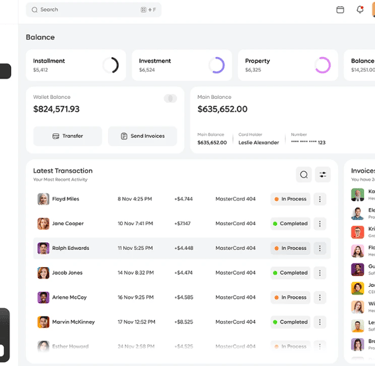Viewport: 375px width, 366px height.
Task: Click the first avatar in the Invoices list
Action: (358, 194)
